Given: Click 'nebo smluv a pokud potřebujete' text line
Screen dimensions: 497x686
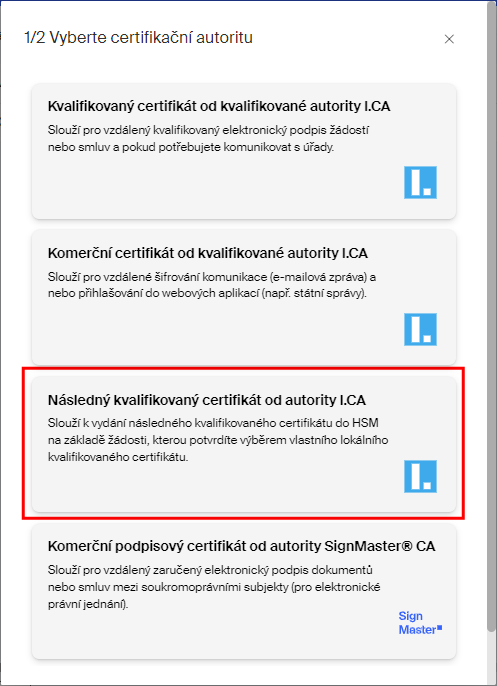Looking at the screenshot, I should click(x=191, y=147).
